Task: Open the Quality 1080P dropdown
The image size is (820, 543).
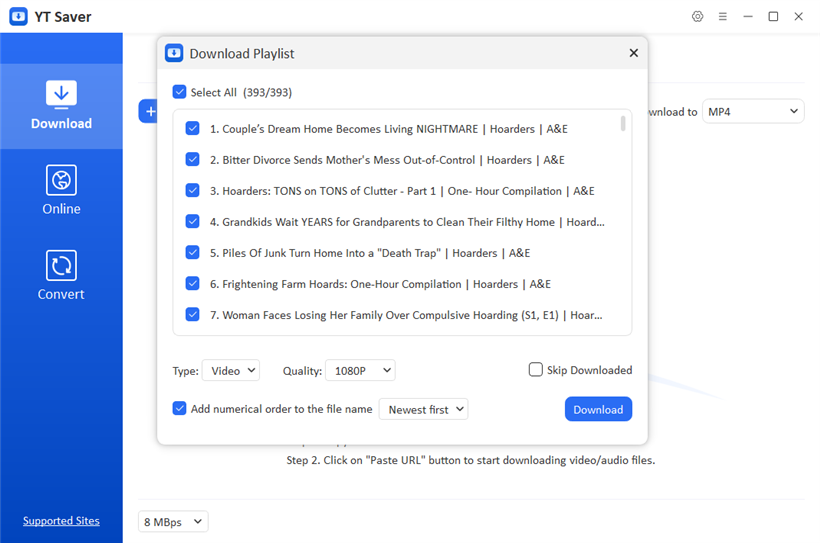Action: [x=360, y=370]
